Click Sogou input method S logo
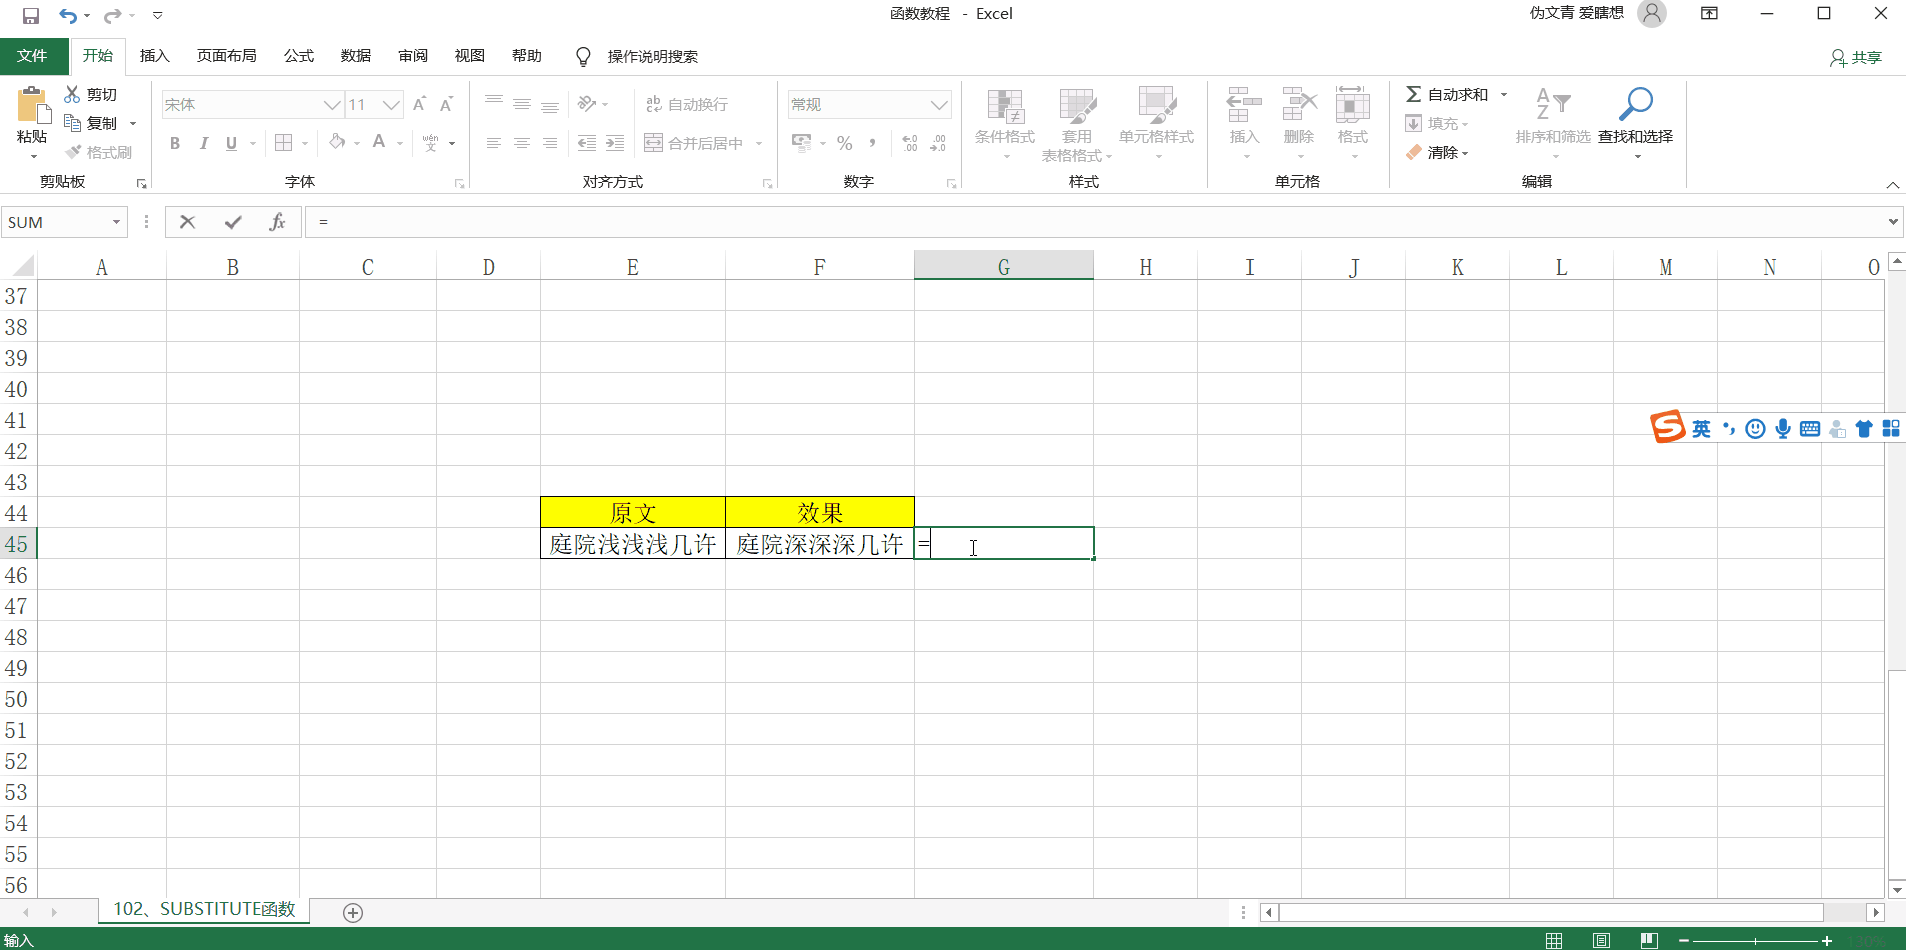Image resolution: width=1906 pixels, height=950 pixels. [1667, 427]
